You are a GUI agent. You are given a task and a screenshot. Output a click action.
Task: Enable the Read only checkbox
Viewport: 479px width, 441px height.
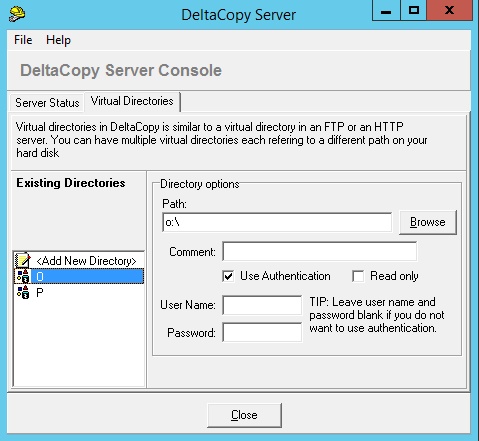(358, 276)
